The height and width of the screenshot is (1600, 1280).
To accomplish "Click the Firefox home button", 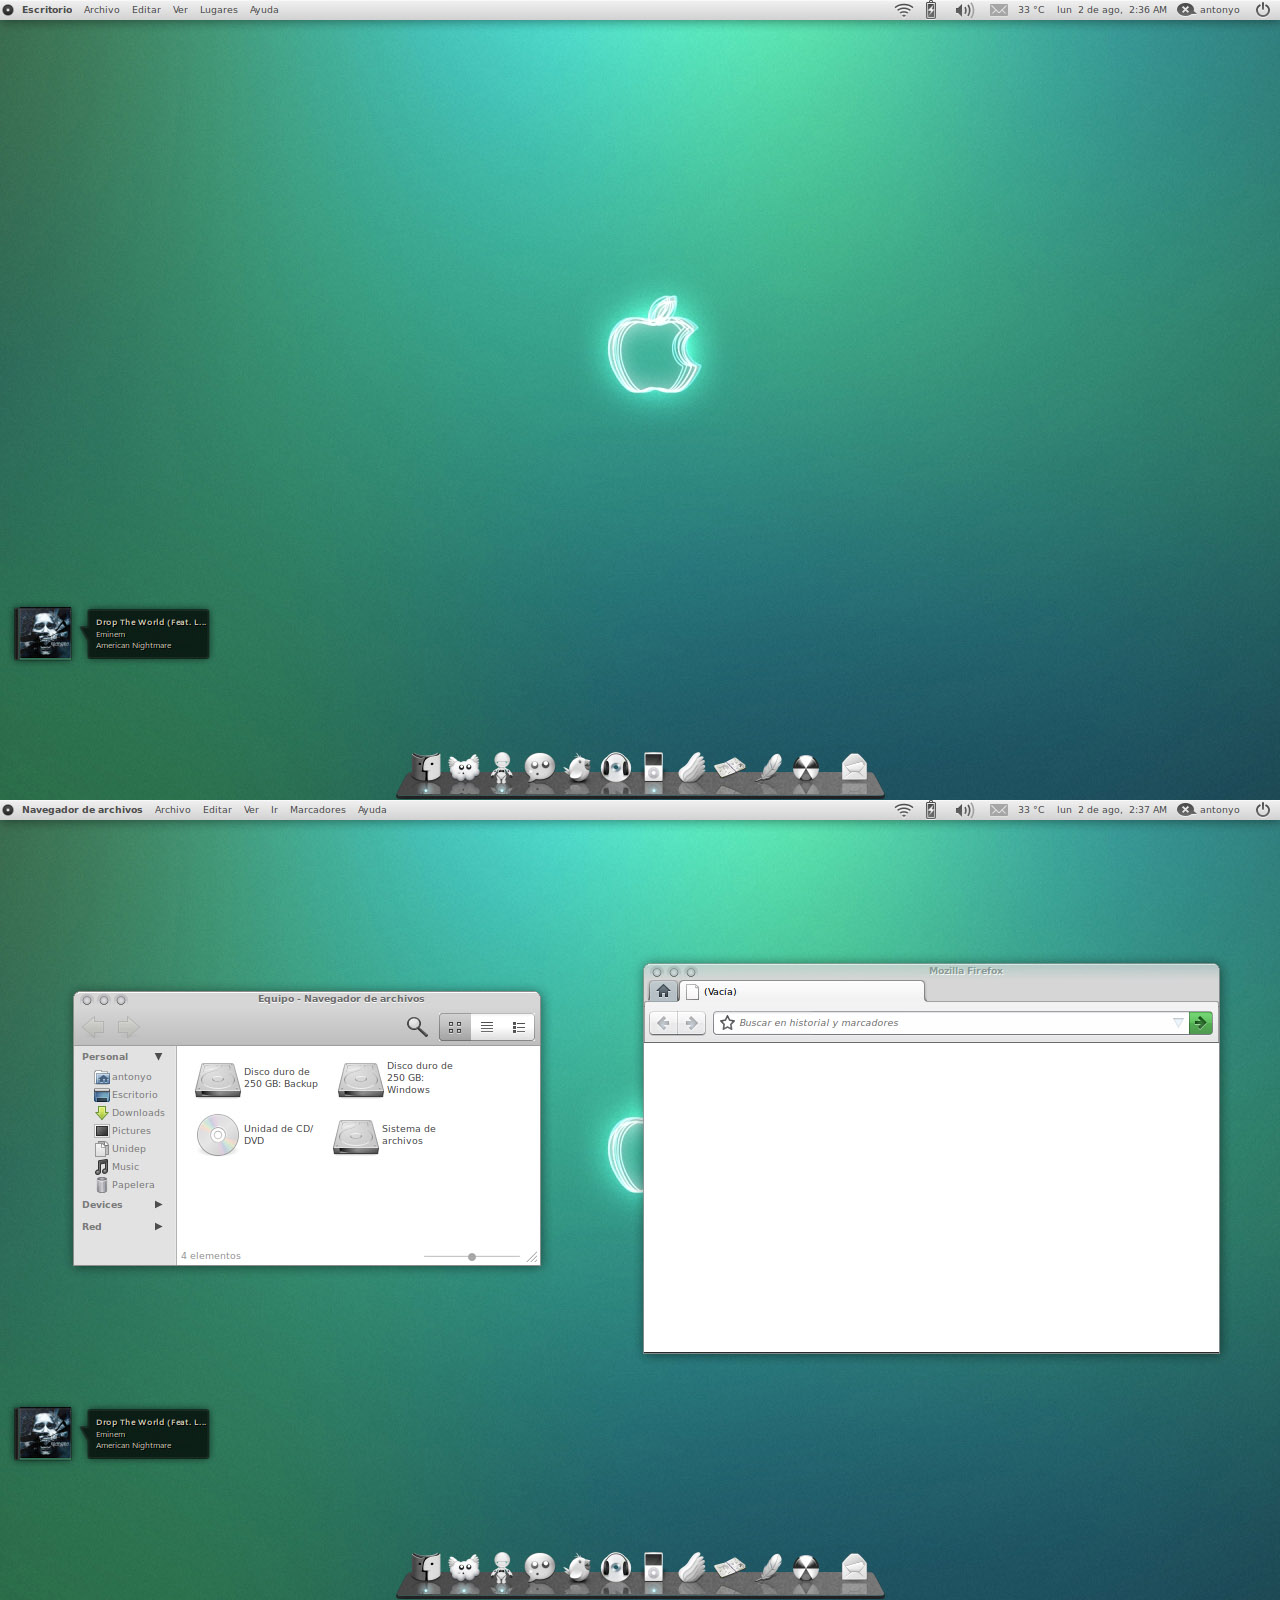I will pos(663,991).
